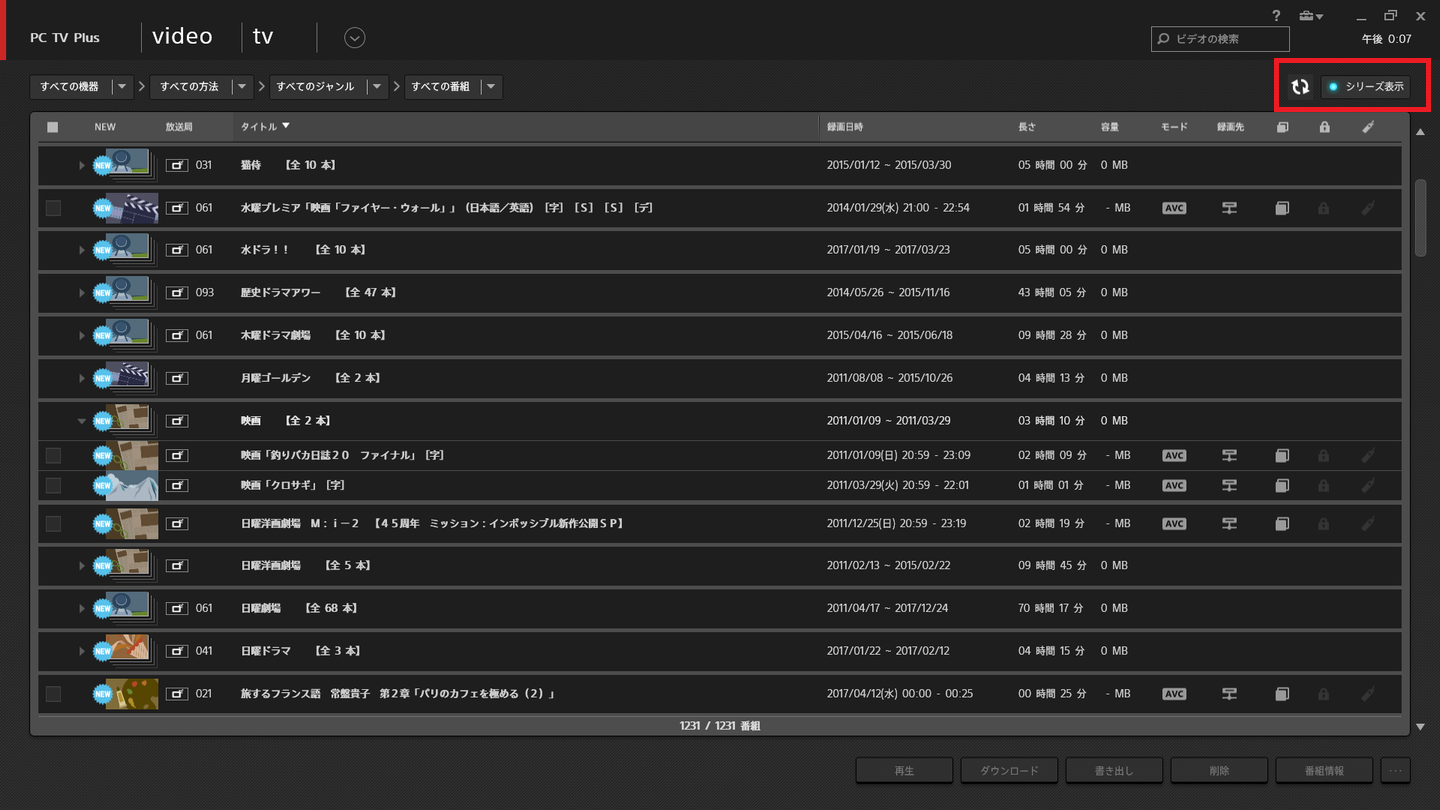The image size is (1440, 810).
Task: Tick the checkbox for 映画「クロサギ」
Action: (x=53, y=485)
